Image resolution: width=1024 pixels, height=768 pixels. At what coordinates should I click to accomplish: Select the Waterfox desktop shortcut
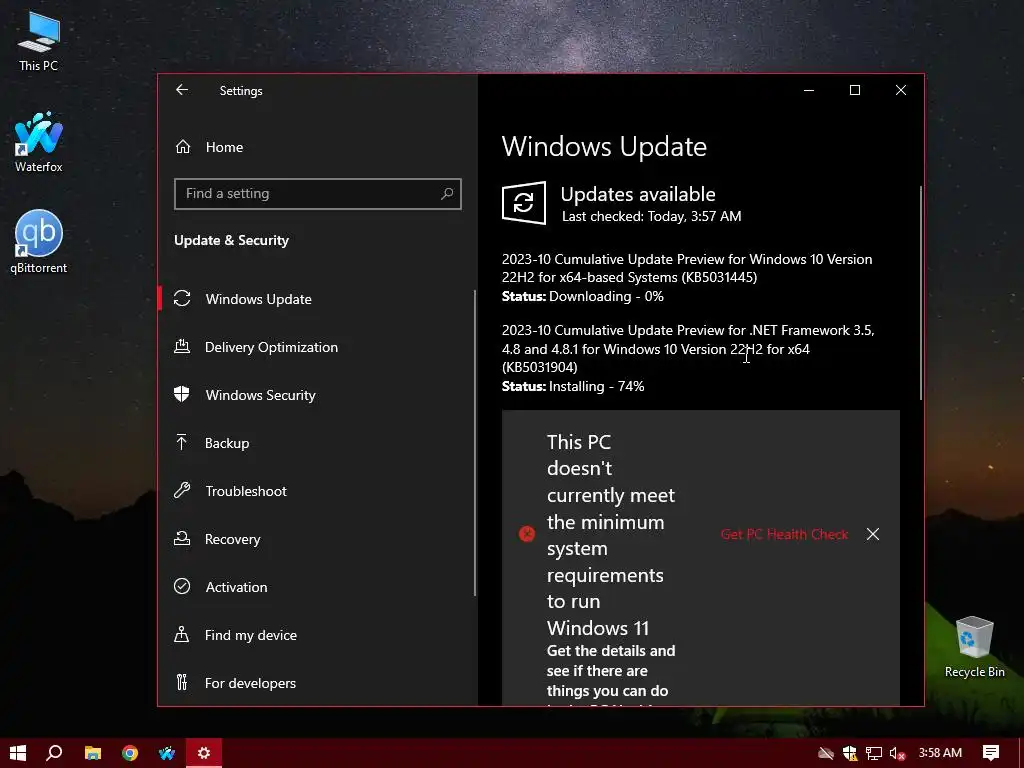(39, 142)
